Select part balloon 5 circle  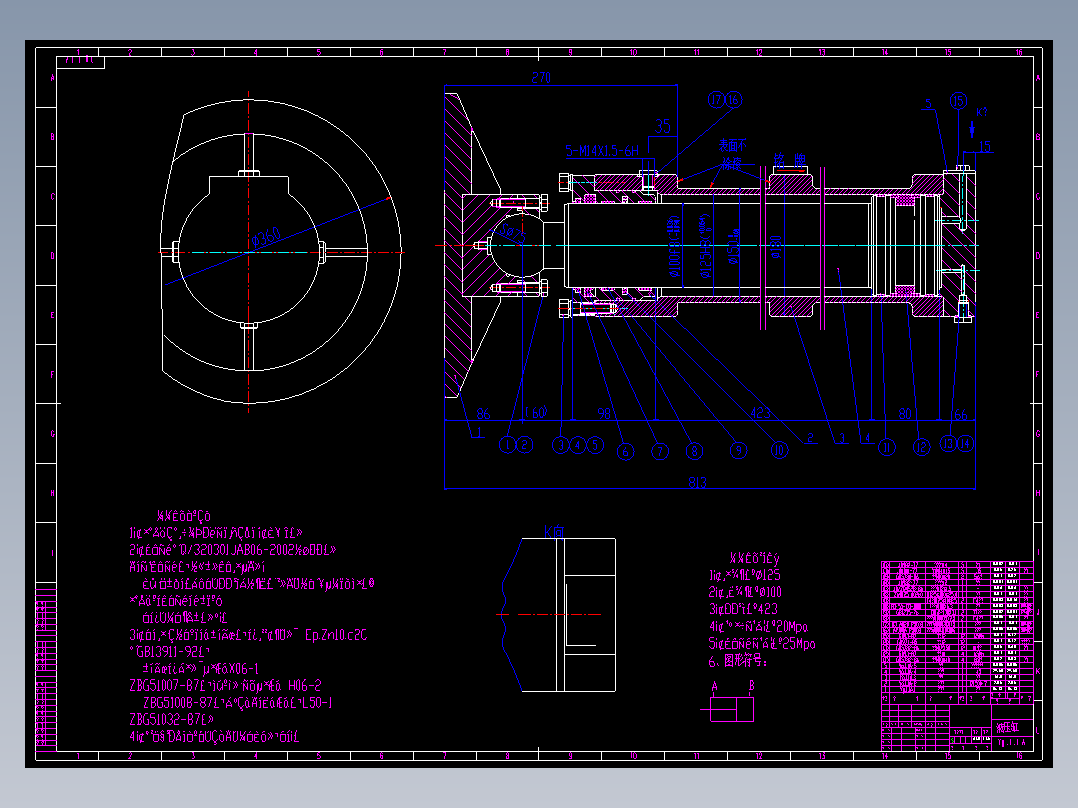pos(595,445)
